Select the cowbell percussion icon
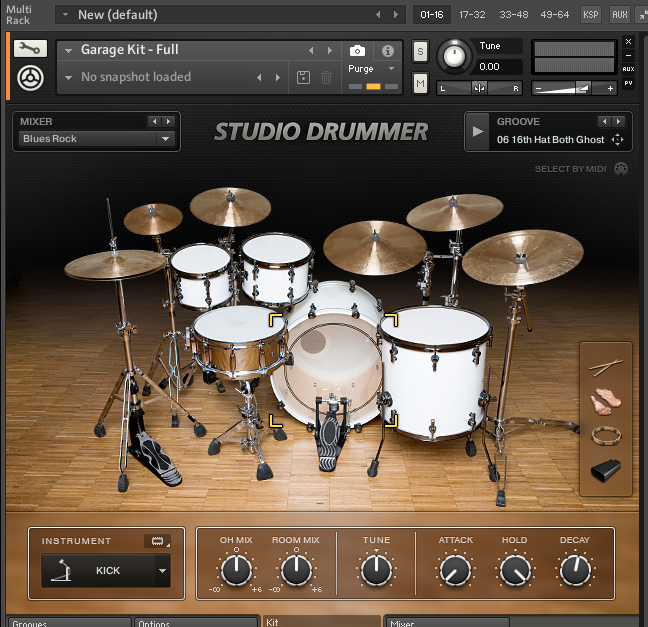This screenshot has width=648, height=627. click(606, 471)
